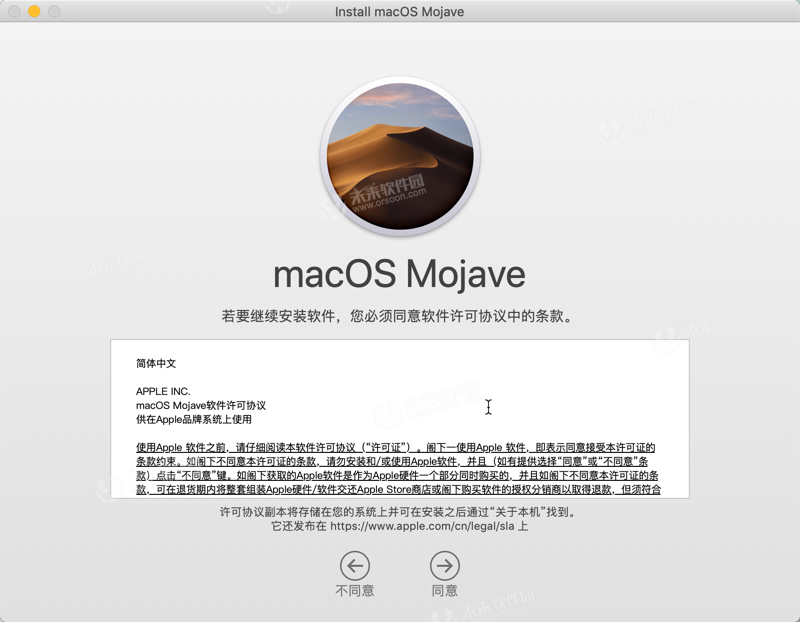The image size is (800, 622).
Task: Click the right-arrow agree icon
Action: point(444,565)
